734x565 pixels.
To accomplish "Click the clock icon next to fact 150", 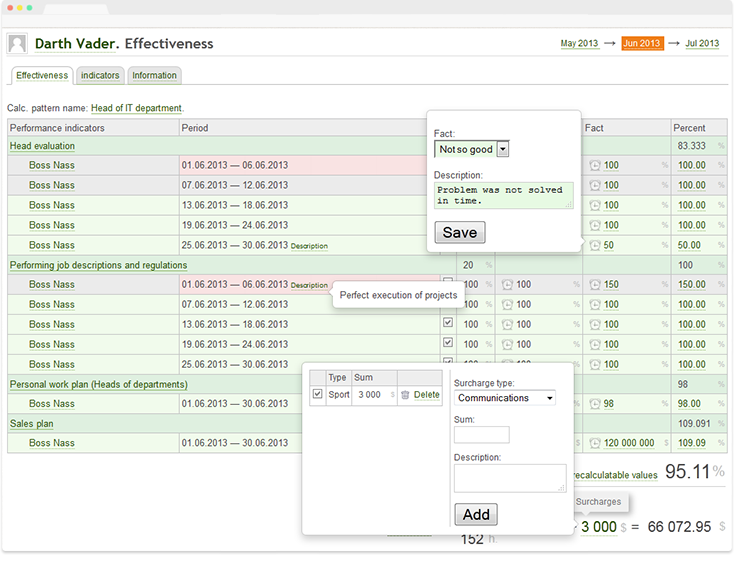I will 596,285.
